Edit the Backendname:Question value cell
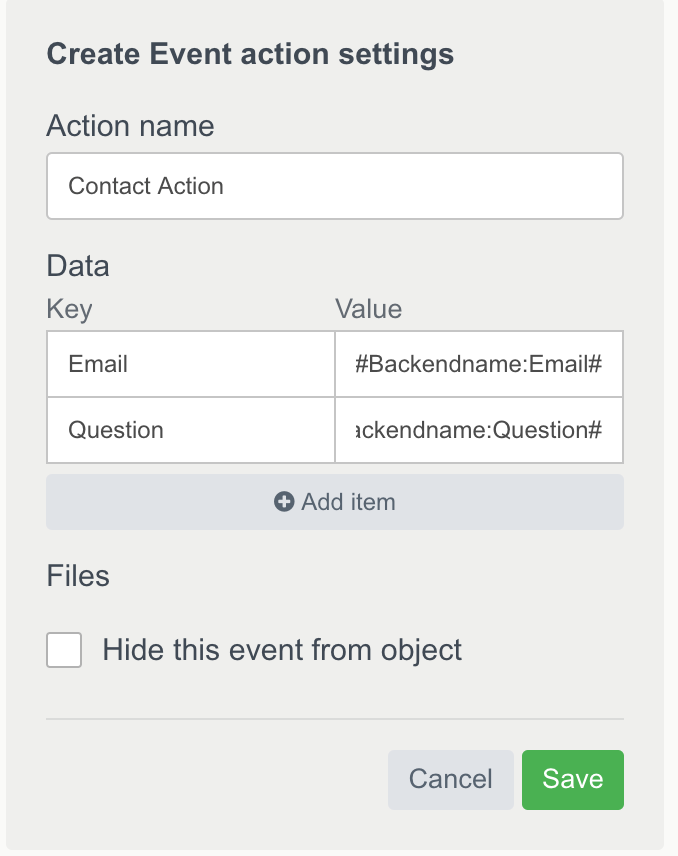The image size is (678, 856). tap(479, 430)
